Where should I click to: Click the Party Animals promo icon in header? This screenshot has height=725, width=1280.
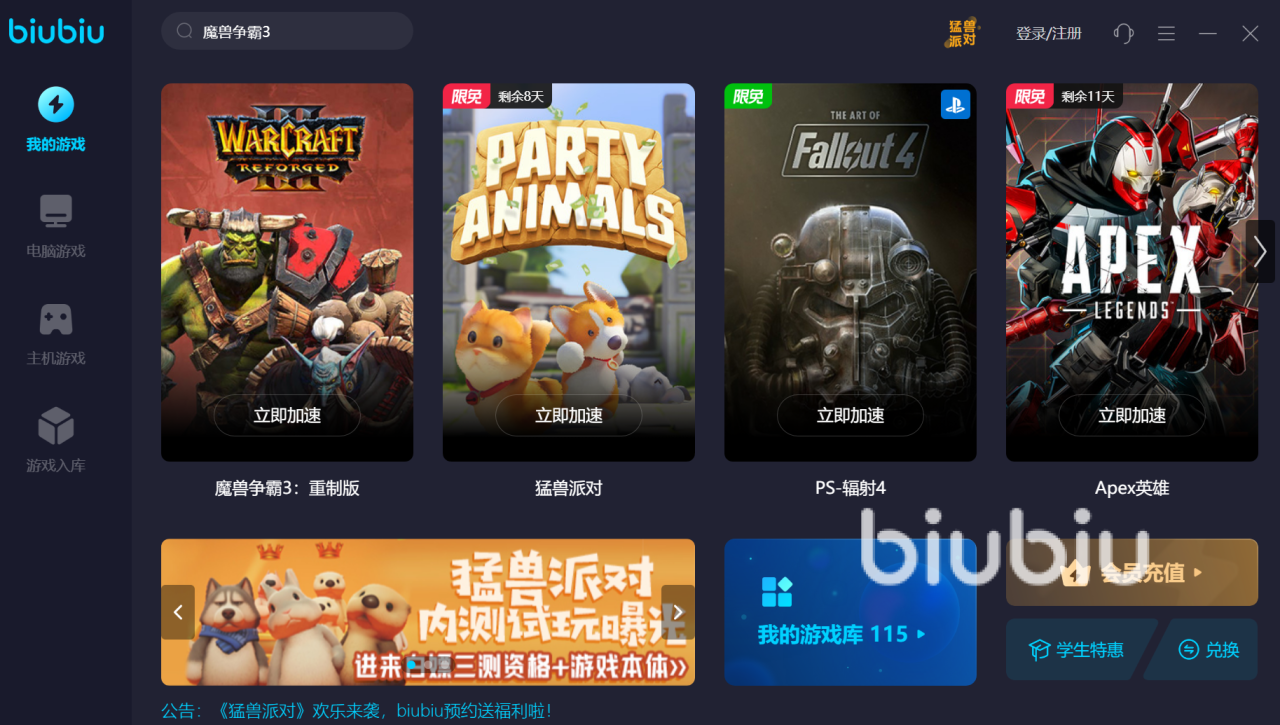click(x=962, y=32)
